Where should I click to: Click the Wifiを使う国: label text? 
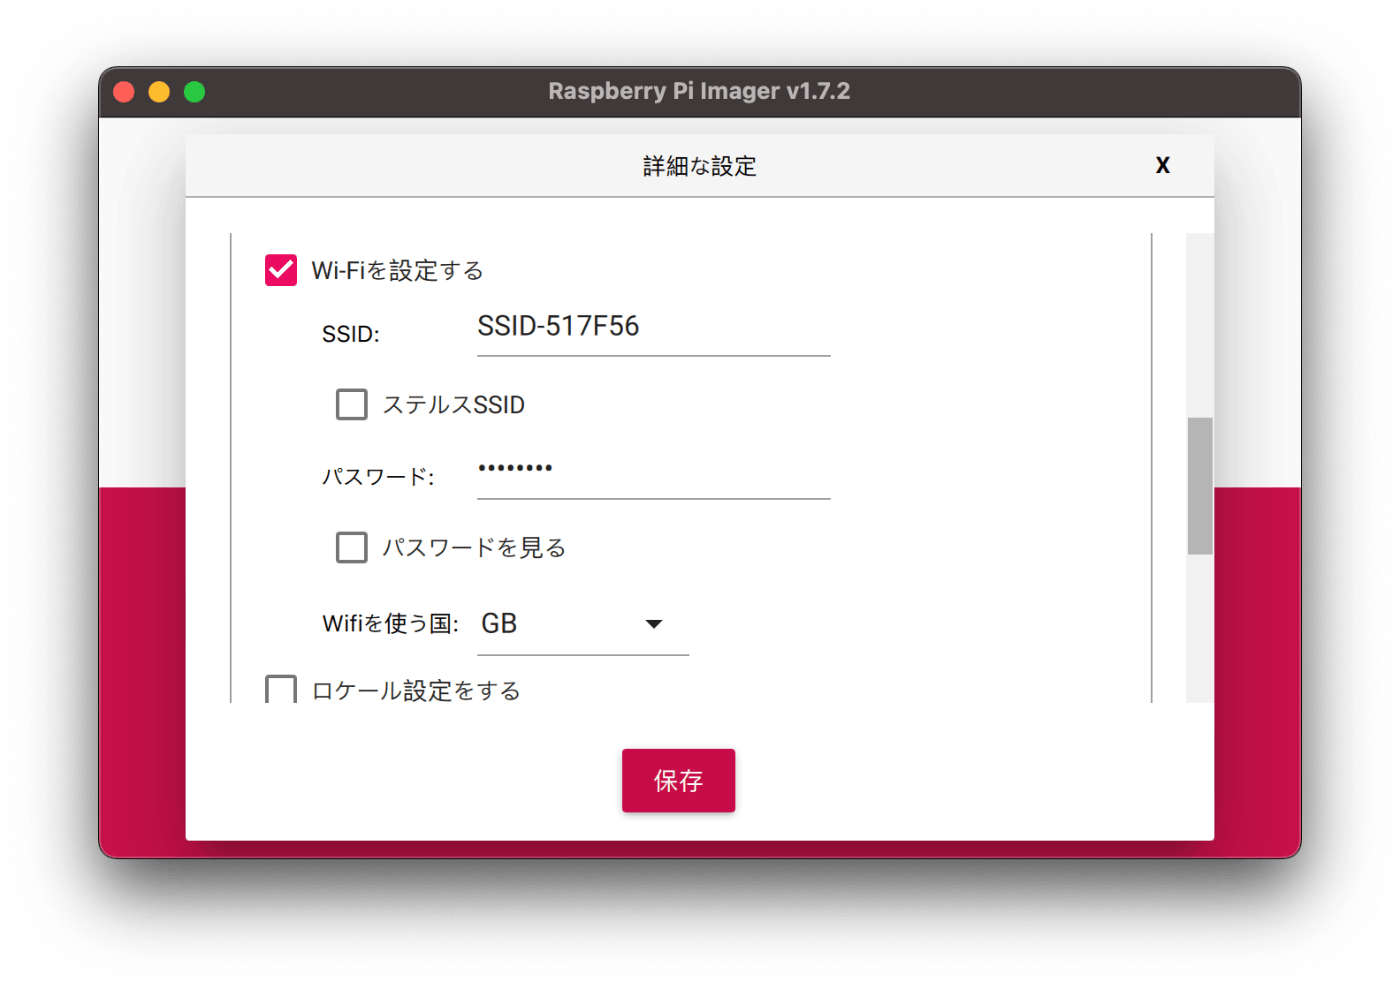click(390, 624)
